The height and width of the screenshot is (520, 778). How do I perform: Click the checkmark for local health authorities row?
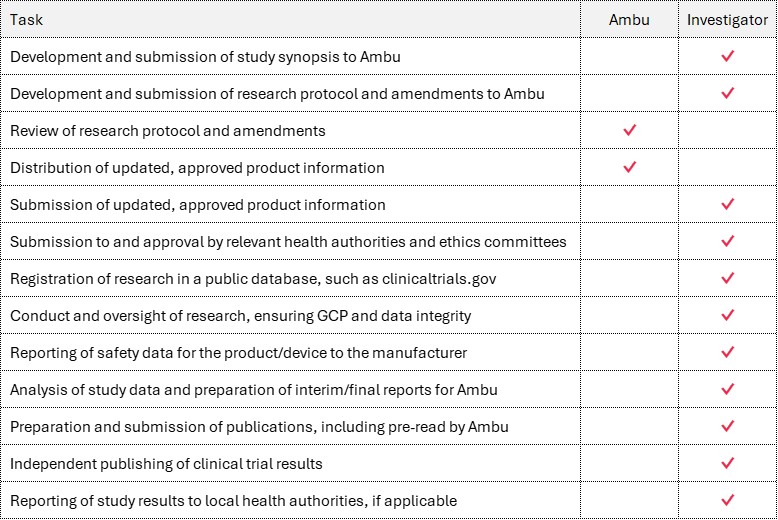[727, 500]
